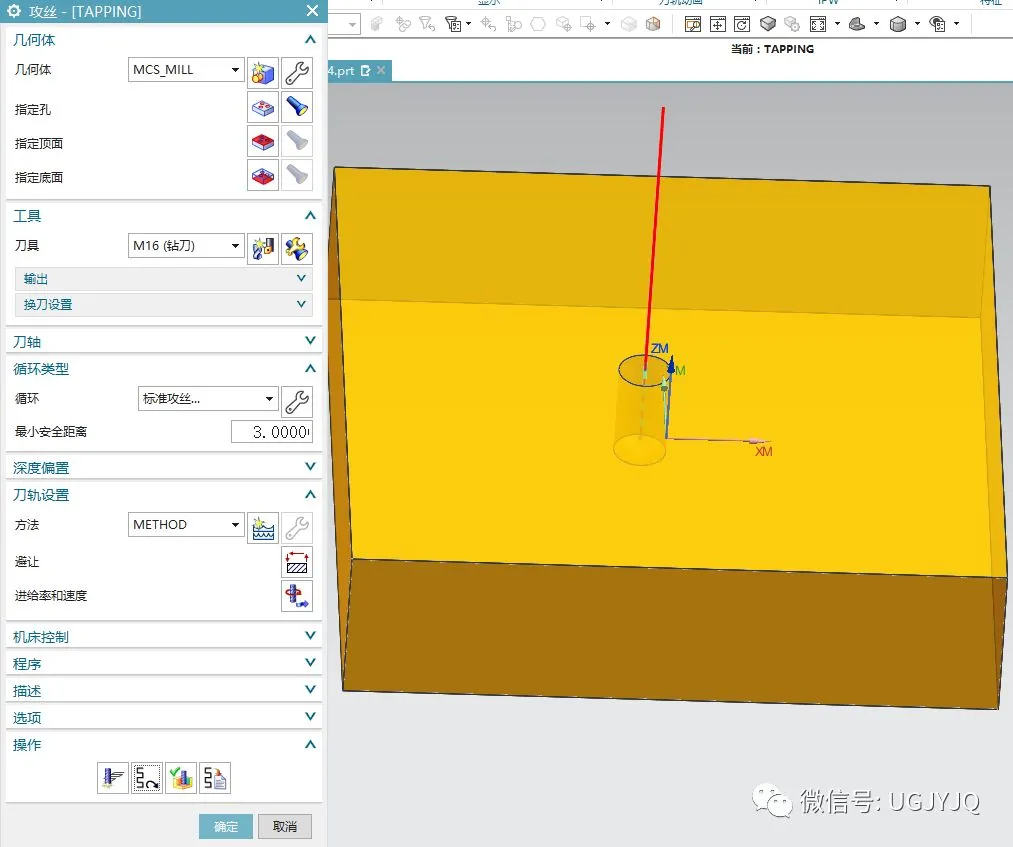Cancel the dialog with 取消
1013x847 pixels.
tap(285, 826)
